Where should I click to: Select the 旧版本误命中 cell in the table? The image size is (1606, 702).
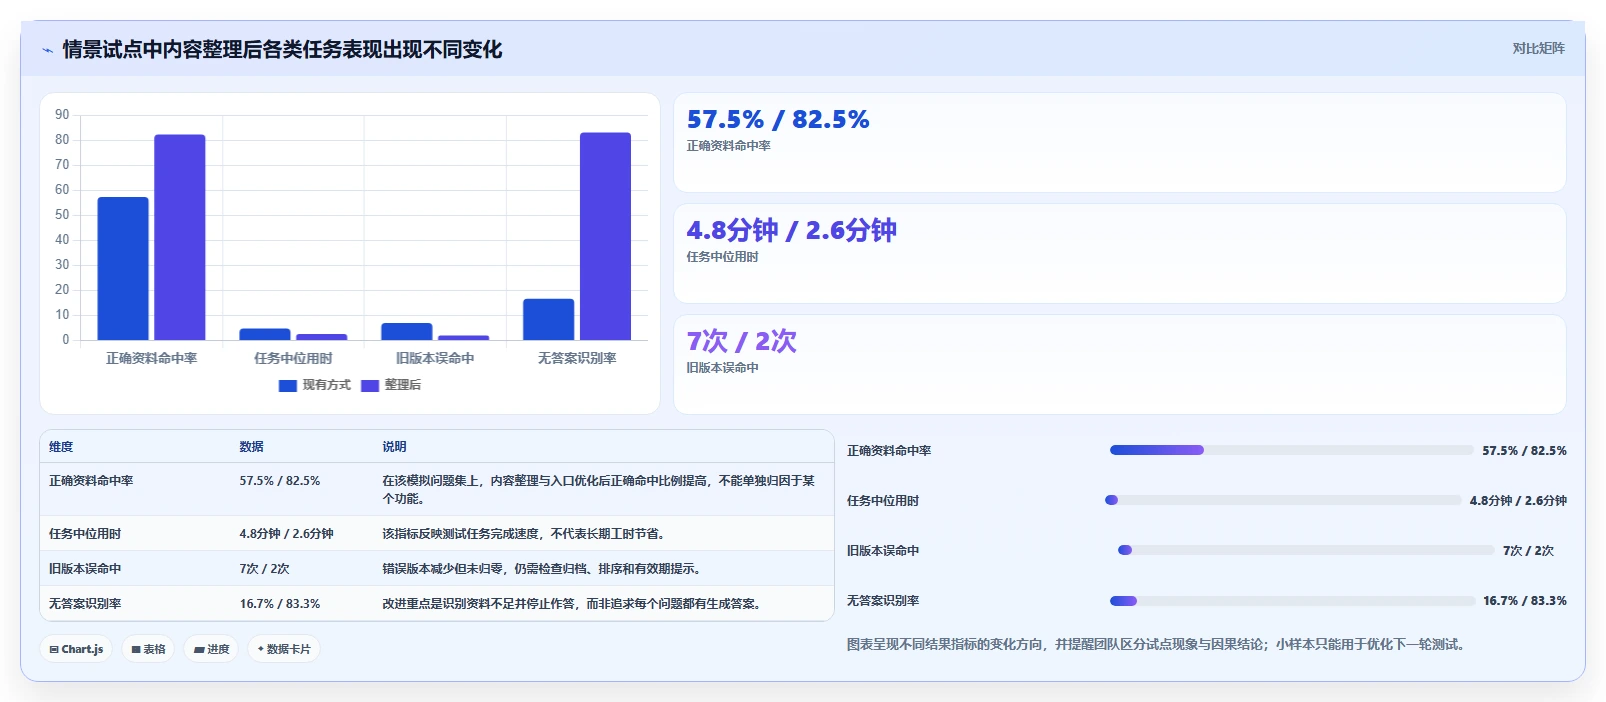pyautogui.click(x=85, y=569)
